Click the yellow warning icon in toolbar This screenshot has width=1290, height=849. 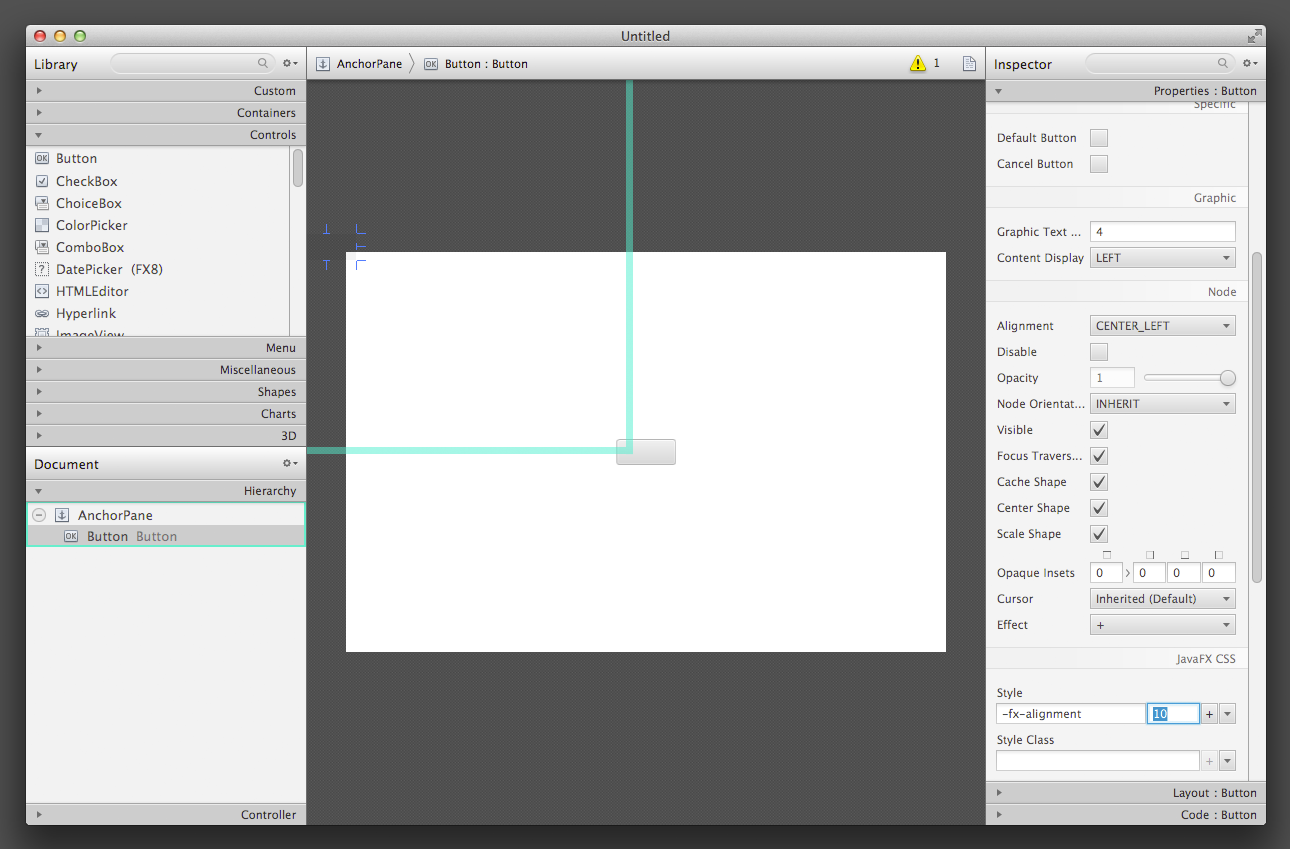tap(917, 64)
